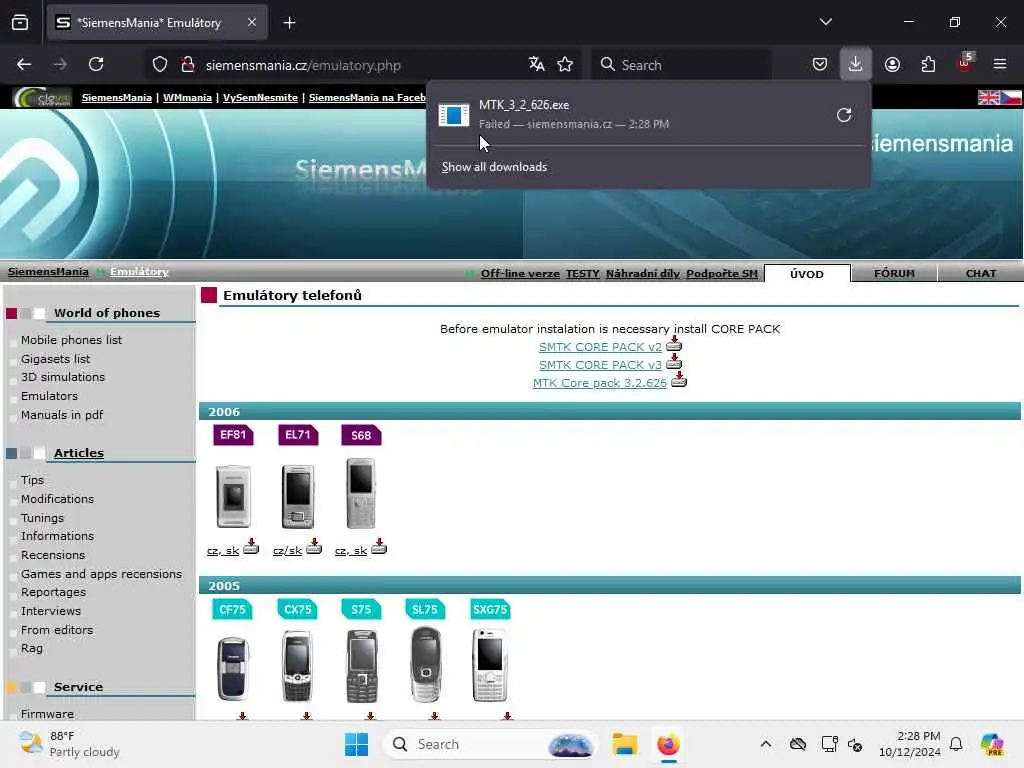The width and height of the screenshot is (1024, 768).
Task: Save page to Pocket
Action: [820, 64]
